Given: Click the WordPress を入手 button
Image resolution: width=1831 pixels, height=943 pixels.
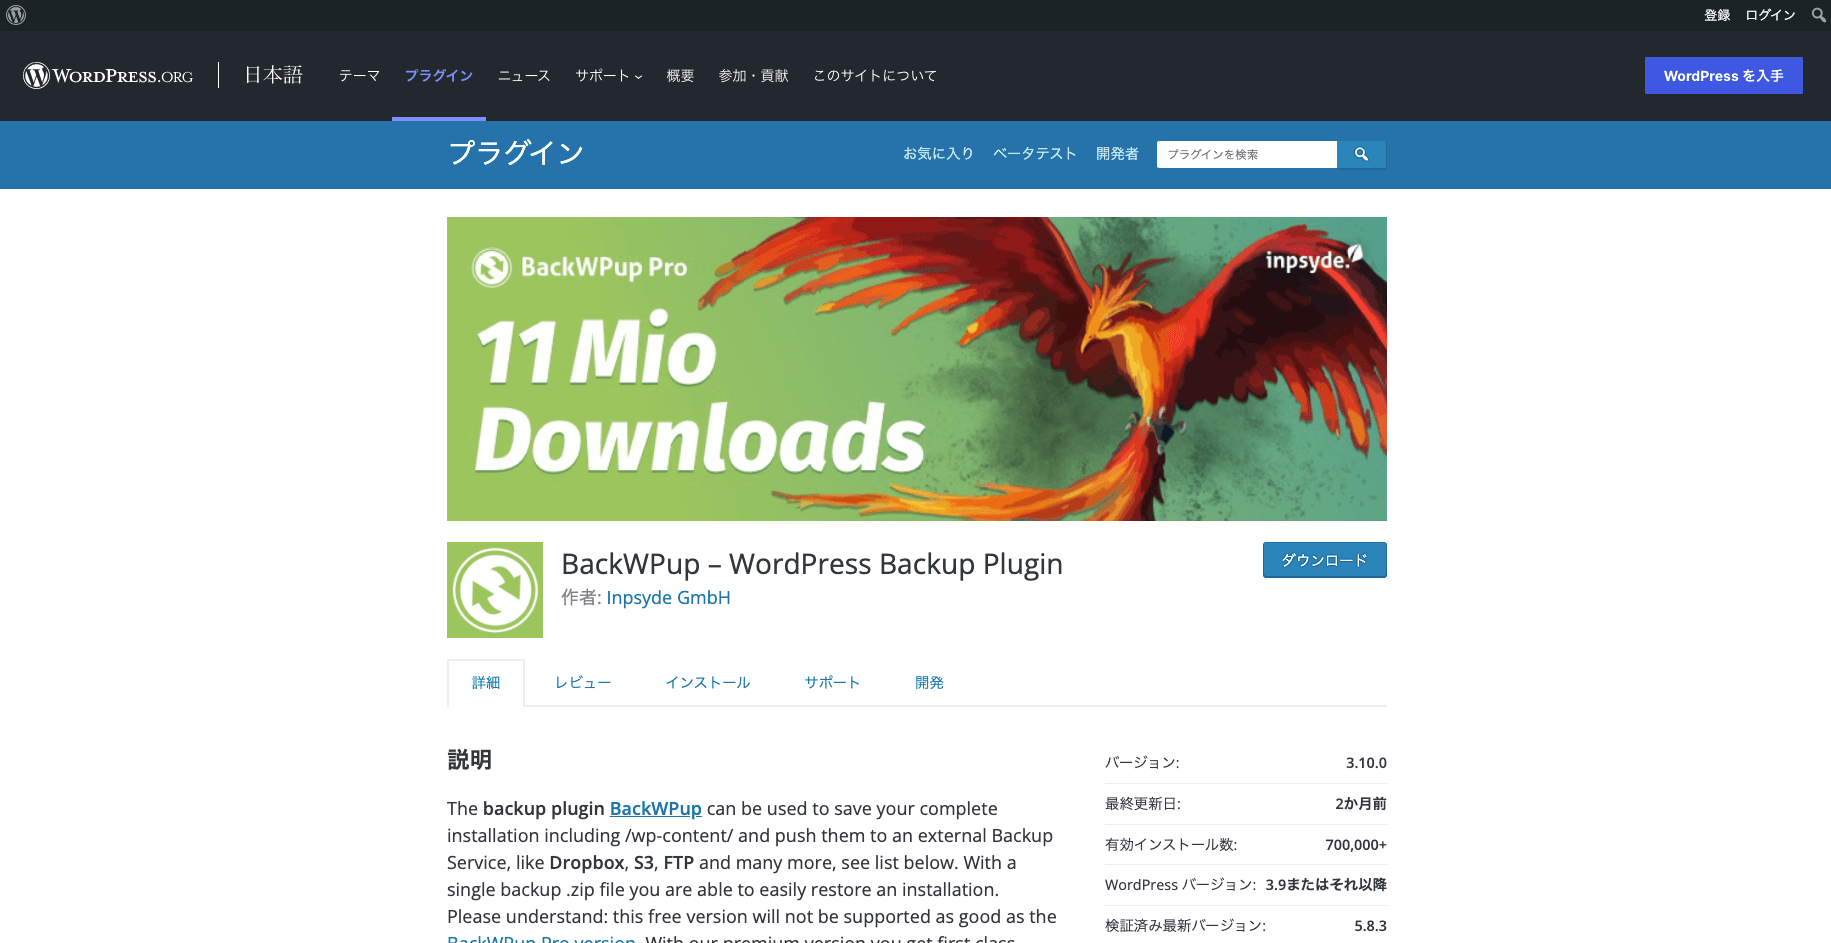Looking at the screenshot, I should point(1723,76).
